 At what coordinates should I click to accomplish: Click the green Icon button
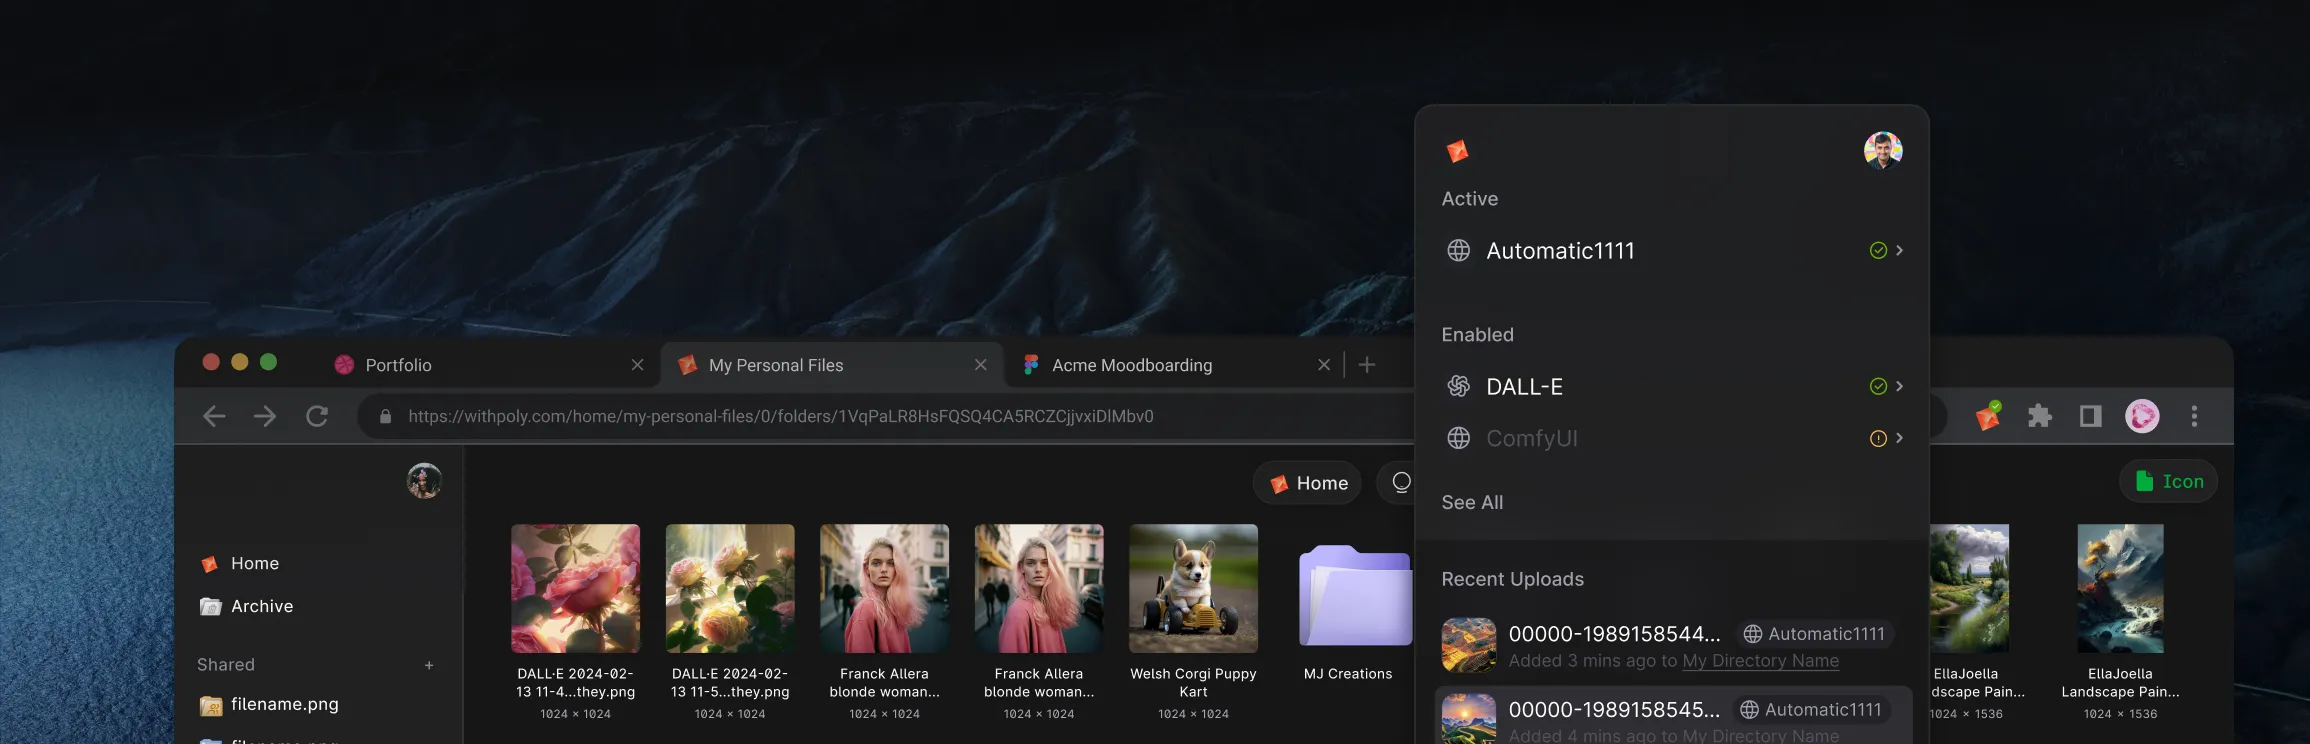coord(2168,482)
